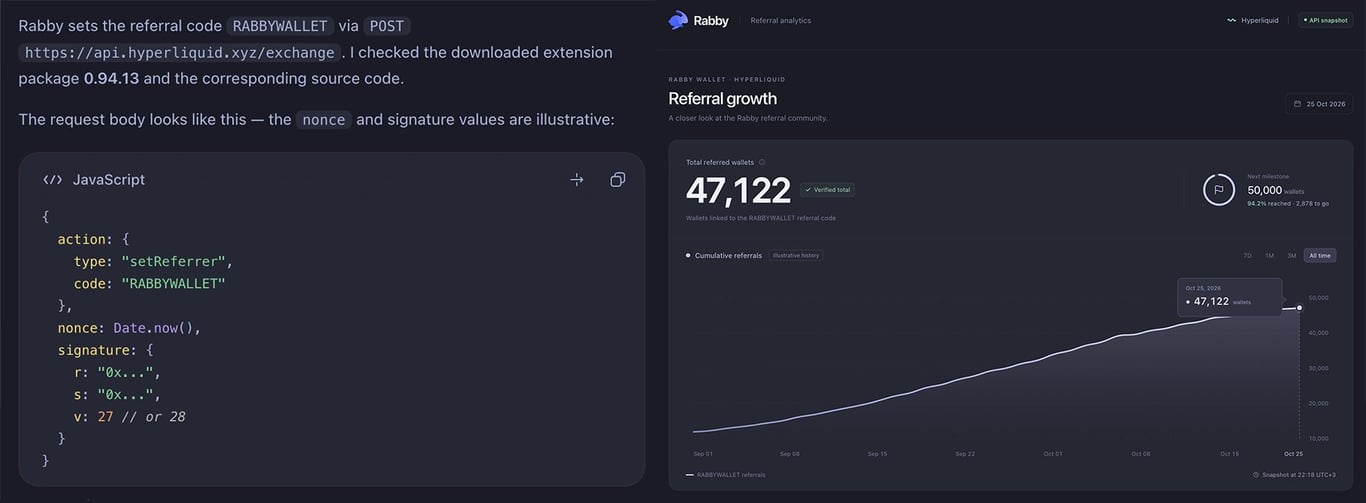Screen dimensions: 1366x503
Task: Click the JavaScript language label
Action: click(109, 180)
